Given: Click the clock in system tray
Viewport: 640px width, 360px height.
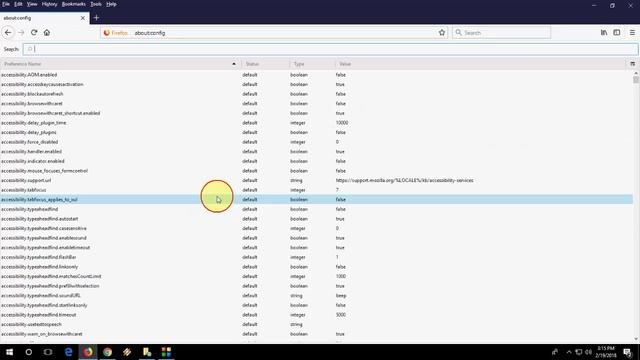Looking at the screenshot, I should click(606, 352).
